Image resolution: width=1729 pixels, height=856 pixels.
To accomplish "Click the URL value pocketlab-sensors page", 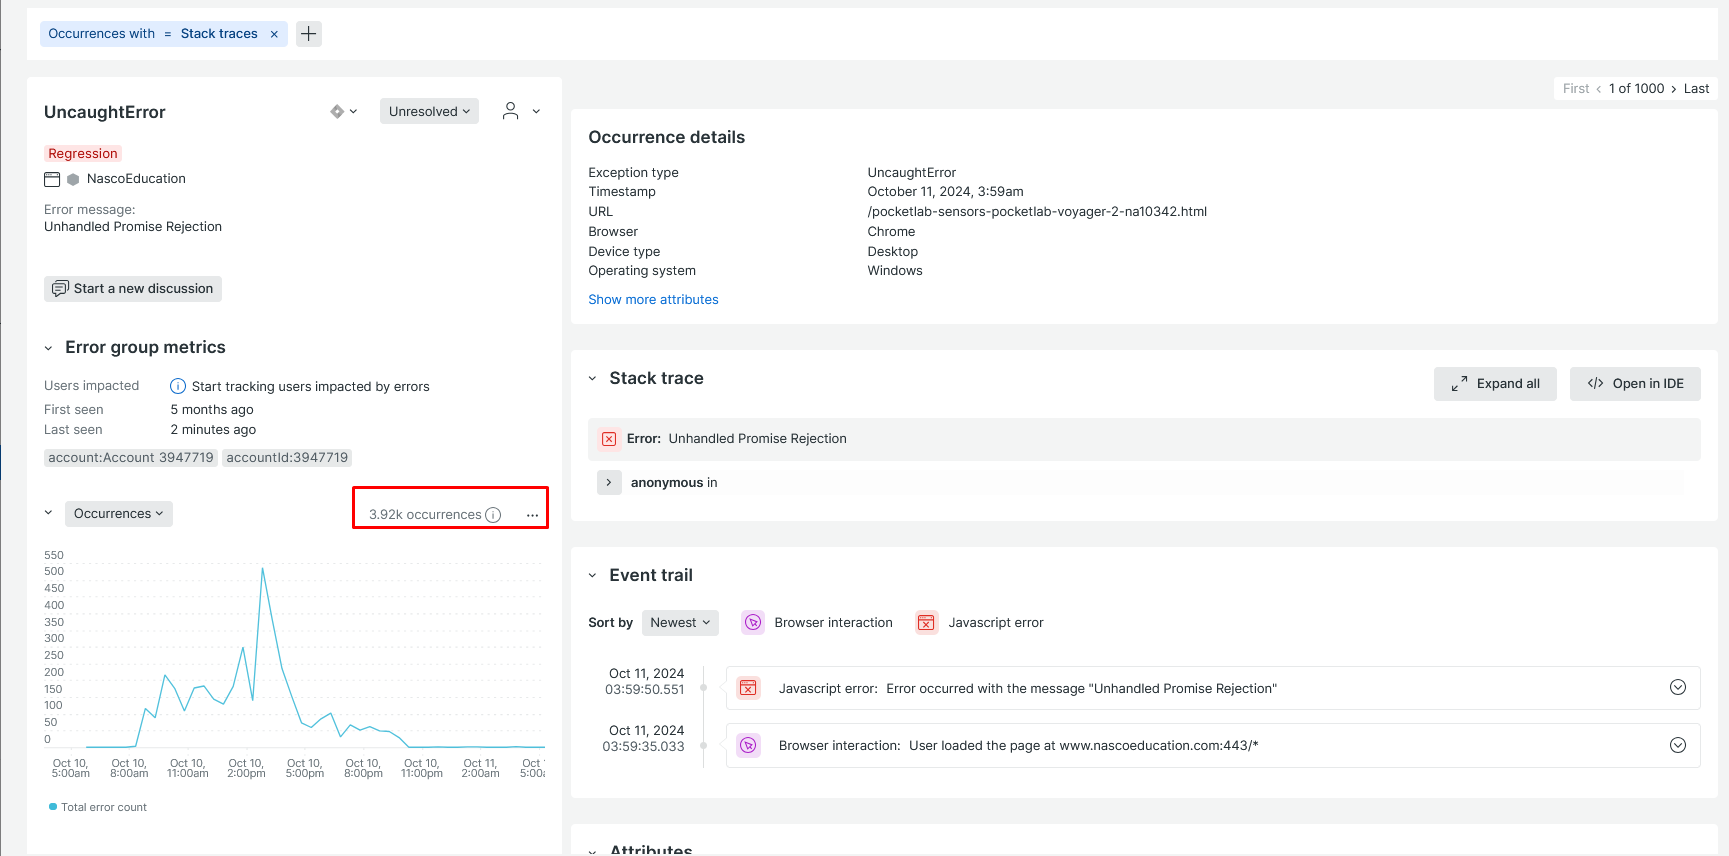I will point(1037,212).
